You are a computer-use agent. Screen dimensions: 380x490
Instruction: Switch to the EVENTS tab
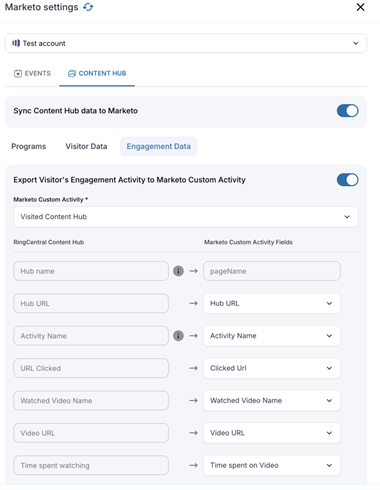pos(32,73)
